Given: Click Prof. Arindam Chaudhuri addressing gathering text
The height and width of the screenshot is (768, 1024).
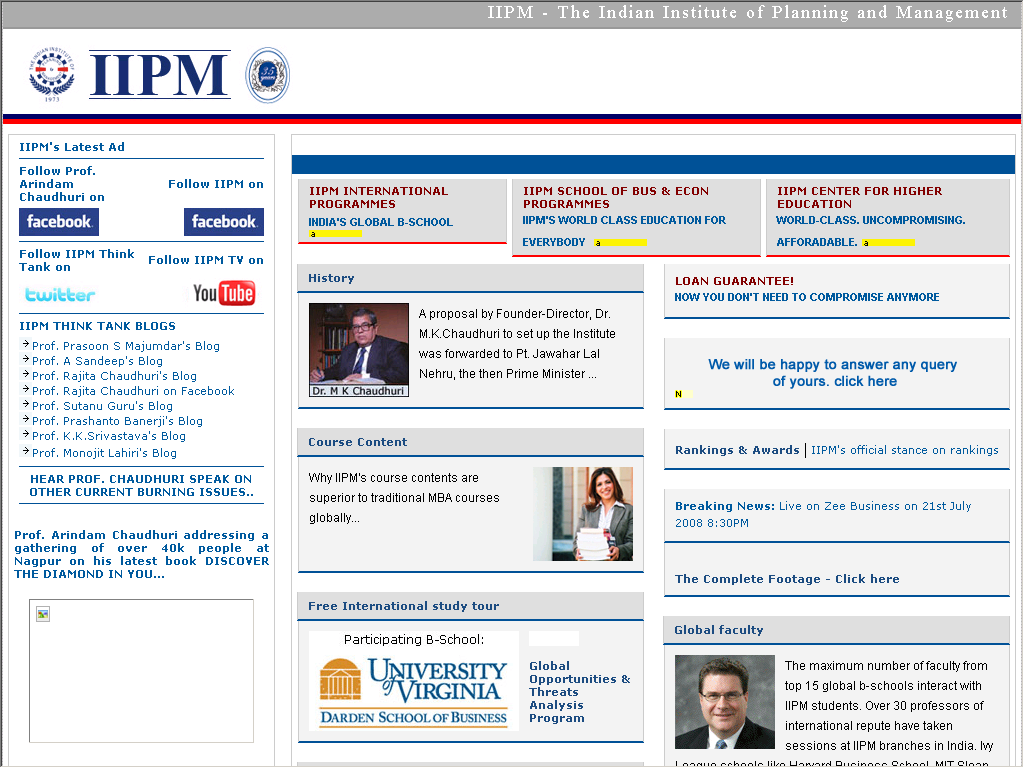Looking at the screenshot, I should (141, 554).
